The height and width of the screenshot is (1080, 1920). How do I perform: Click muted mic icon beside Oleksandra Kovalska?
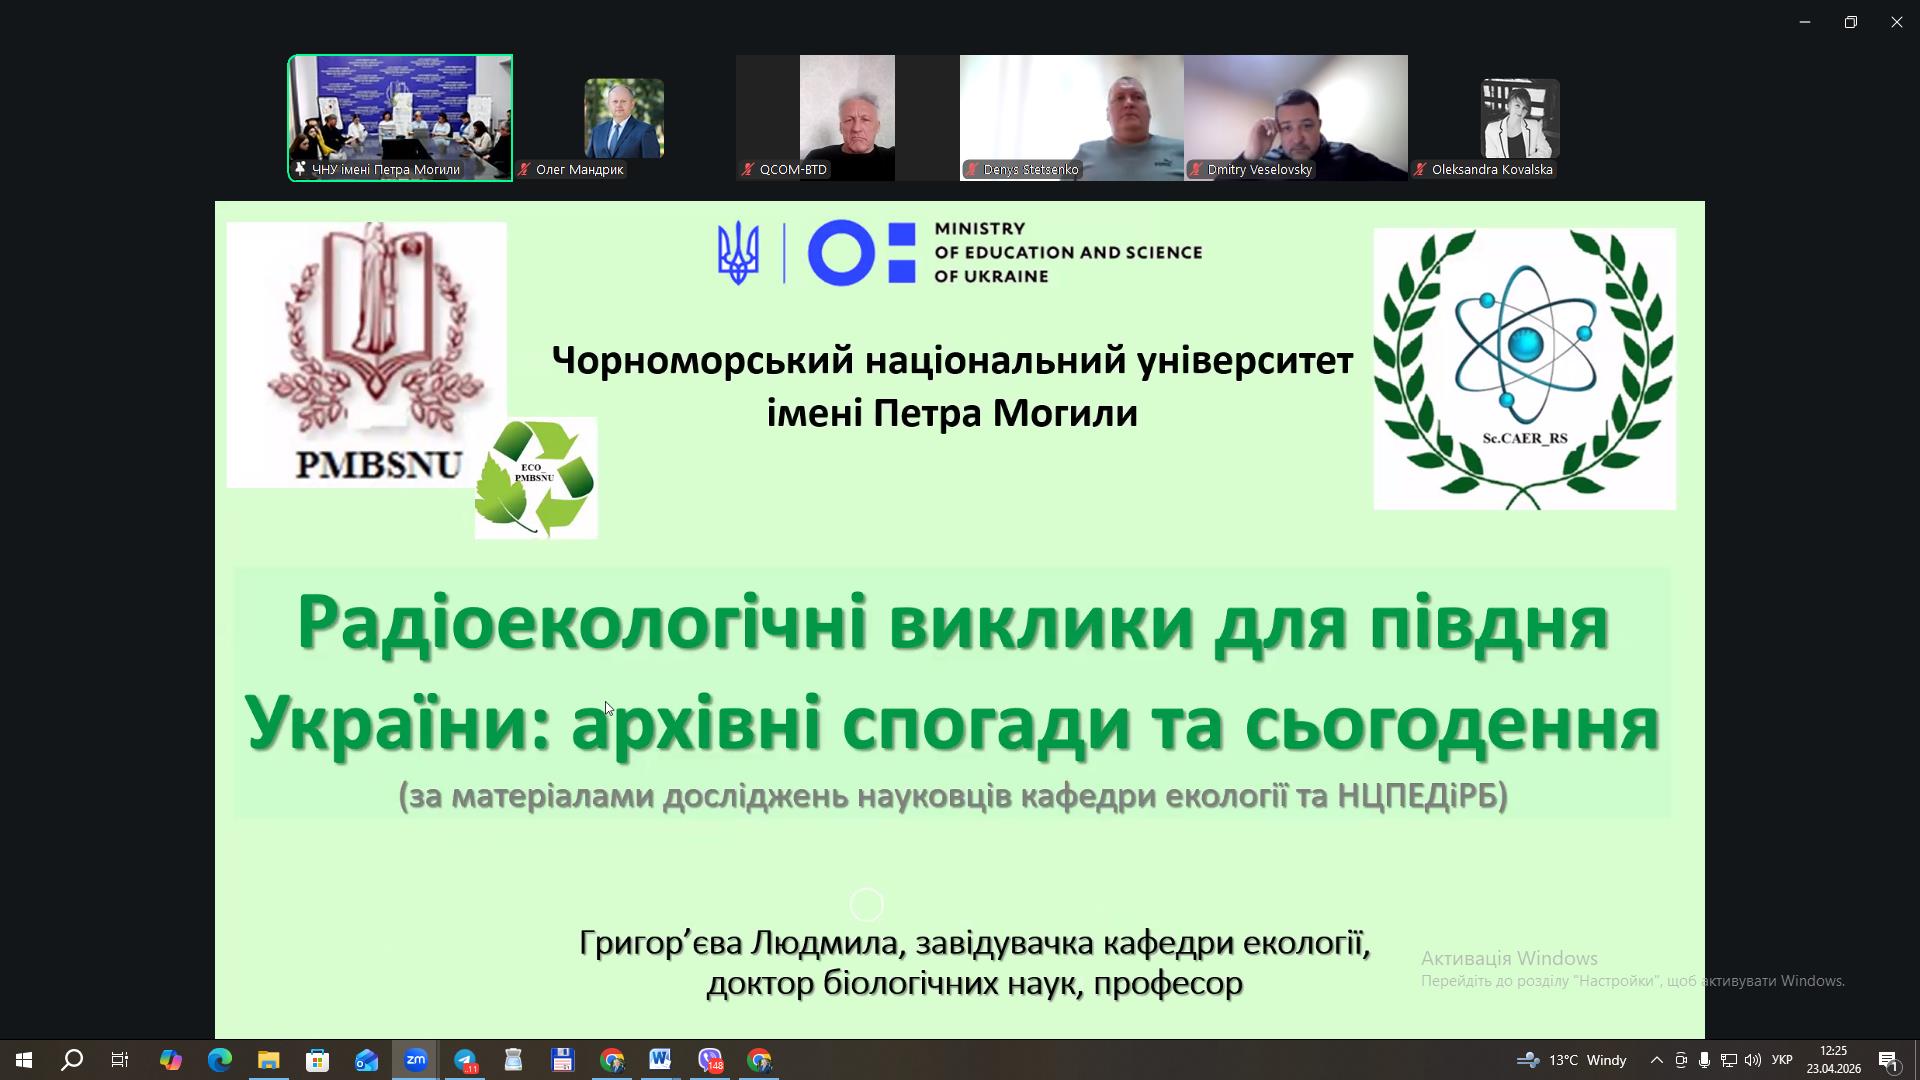(x=1419, y=170)
